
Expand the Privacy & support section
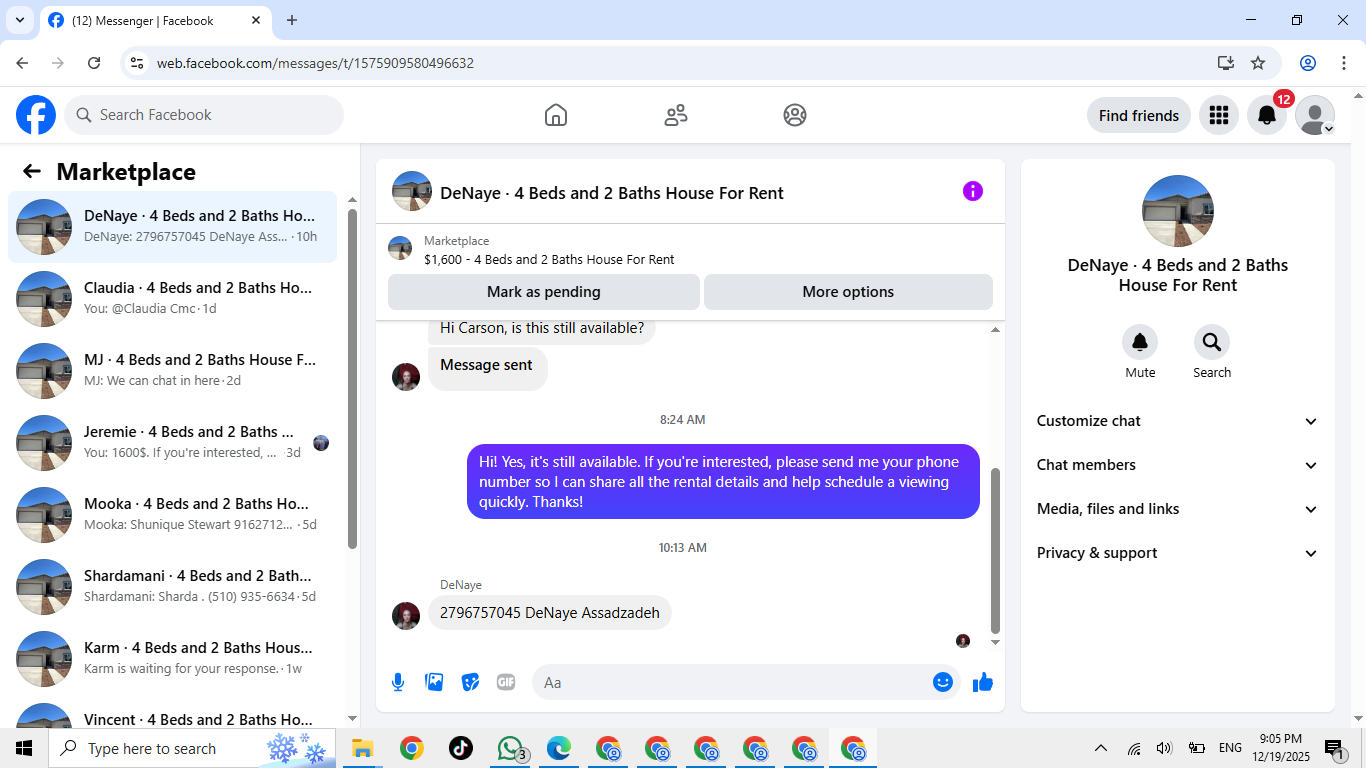1178,553
